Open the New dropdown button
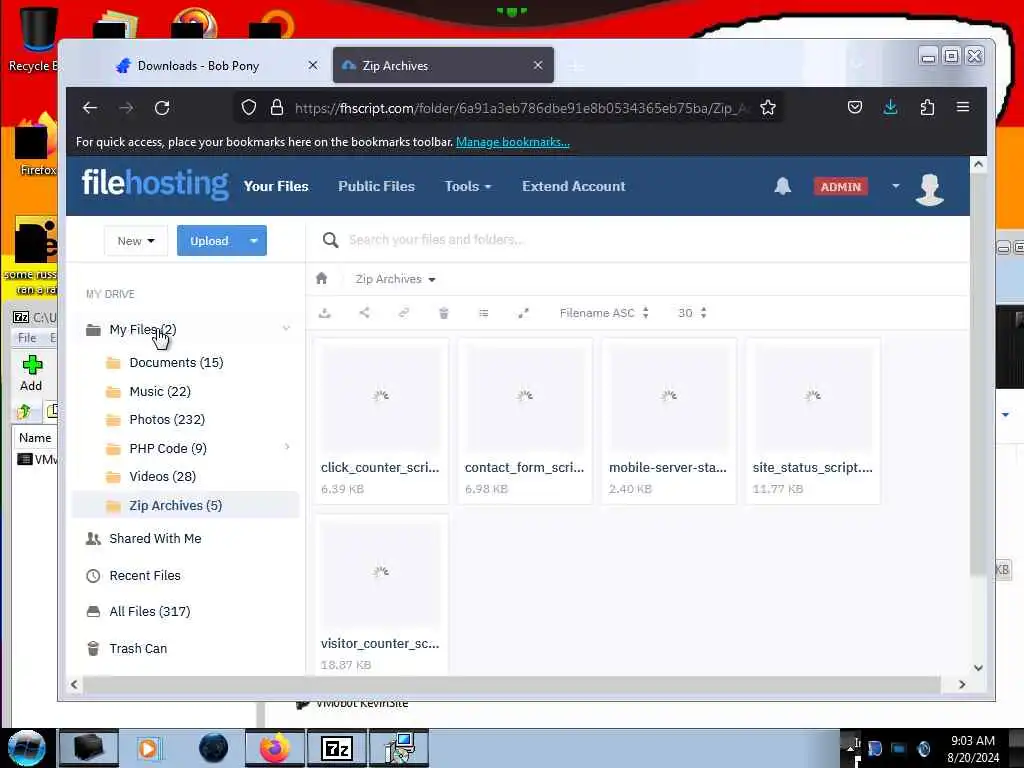 pos(136,241)
